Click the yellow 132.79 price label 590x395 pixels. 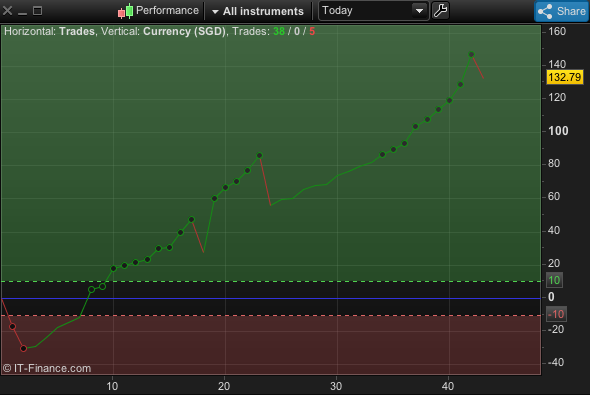coord(564,77)
